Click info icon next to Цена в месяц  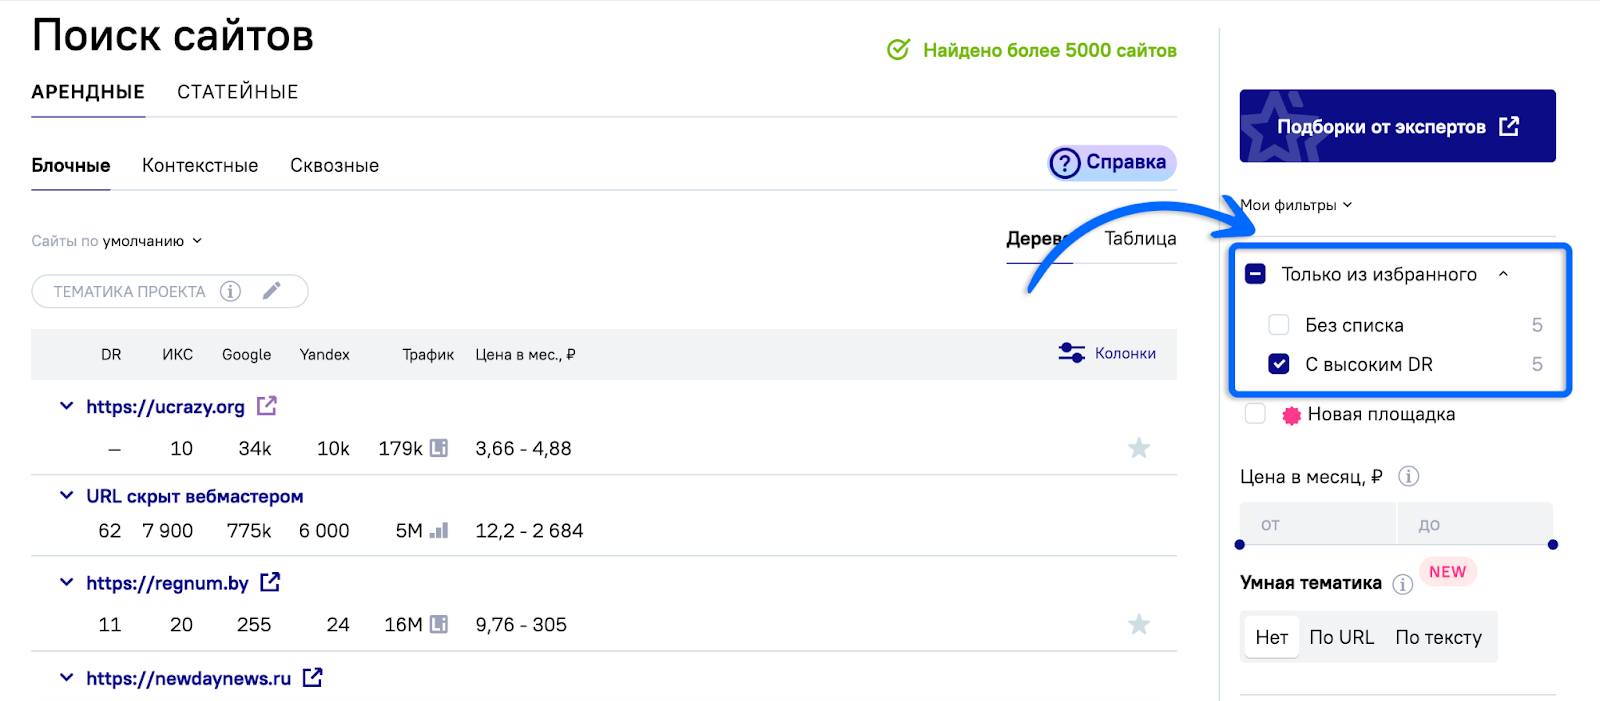pyautogui.click(x=1408, y=476)
